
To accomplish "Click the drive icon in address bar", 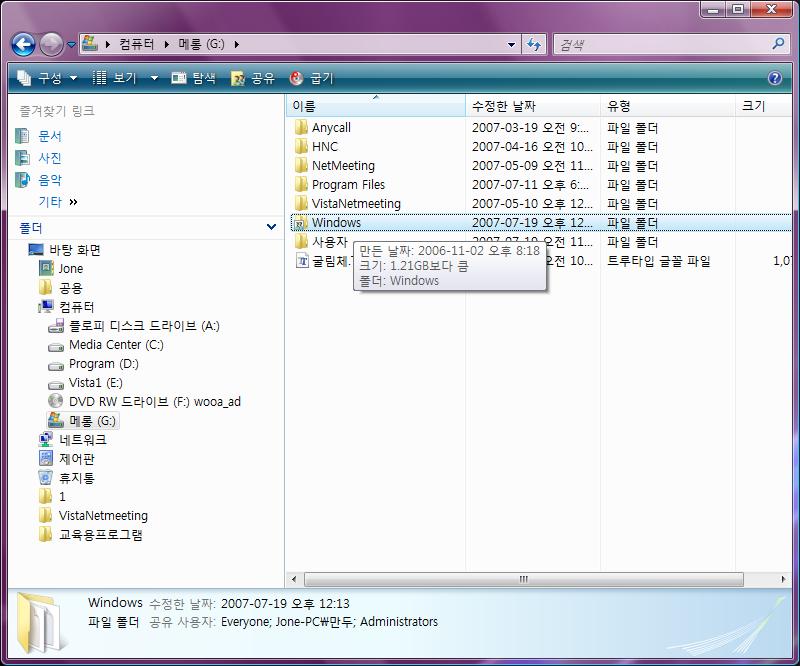I will [x=90, y=44].
